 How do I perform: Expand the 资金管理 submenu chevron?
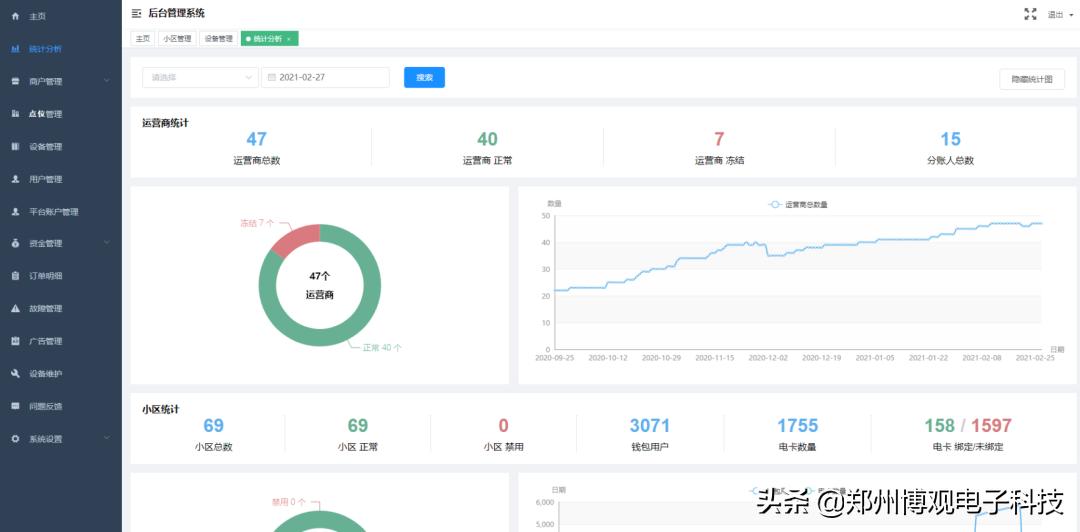click(106, 243)
